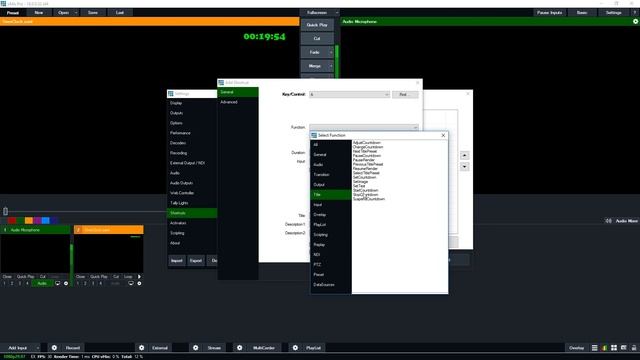The width and height of the screenshot is (640, 360).
Task: Toggle Loop on the orange title input
Action: (x=128, y=276)
